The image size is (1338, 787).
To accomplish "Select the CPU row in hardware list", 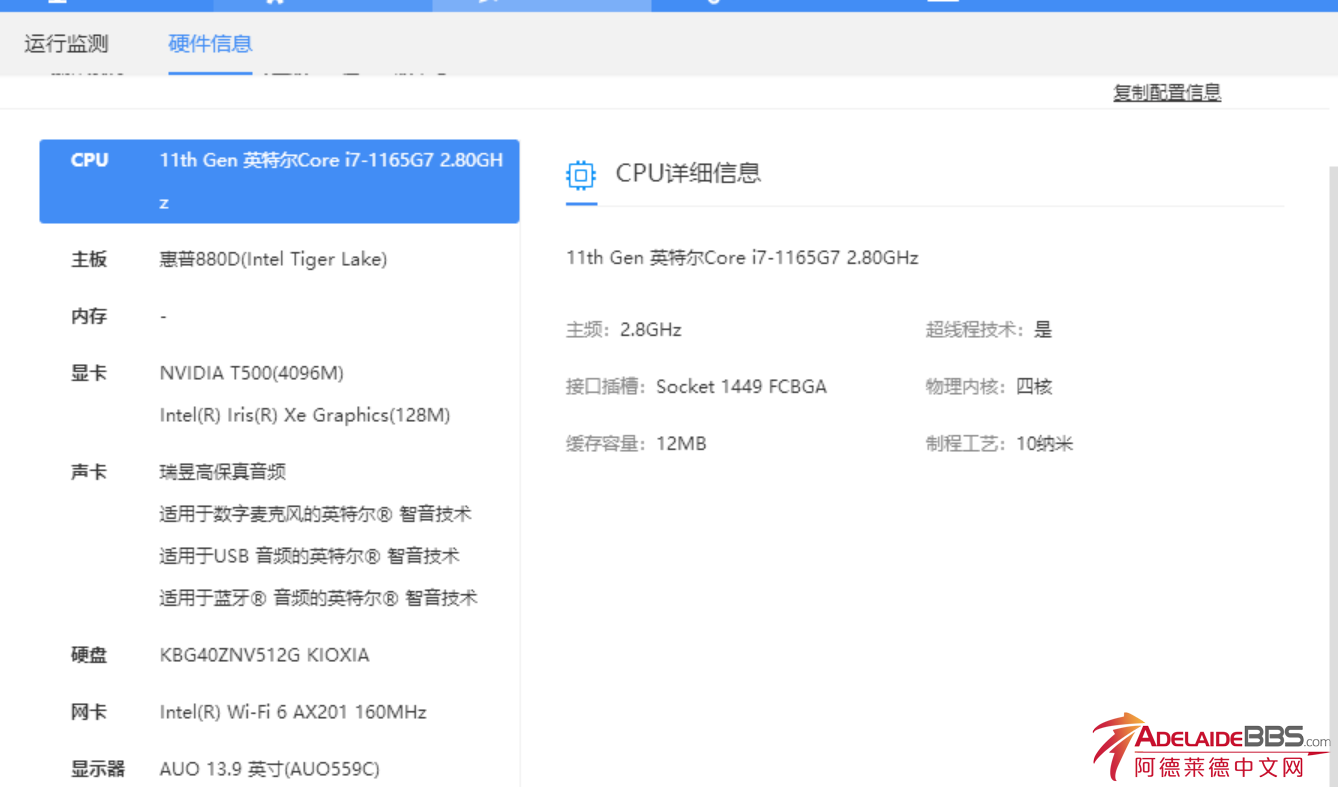I will click(279, 181).
